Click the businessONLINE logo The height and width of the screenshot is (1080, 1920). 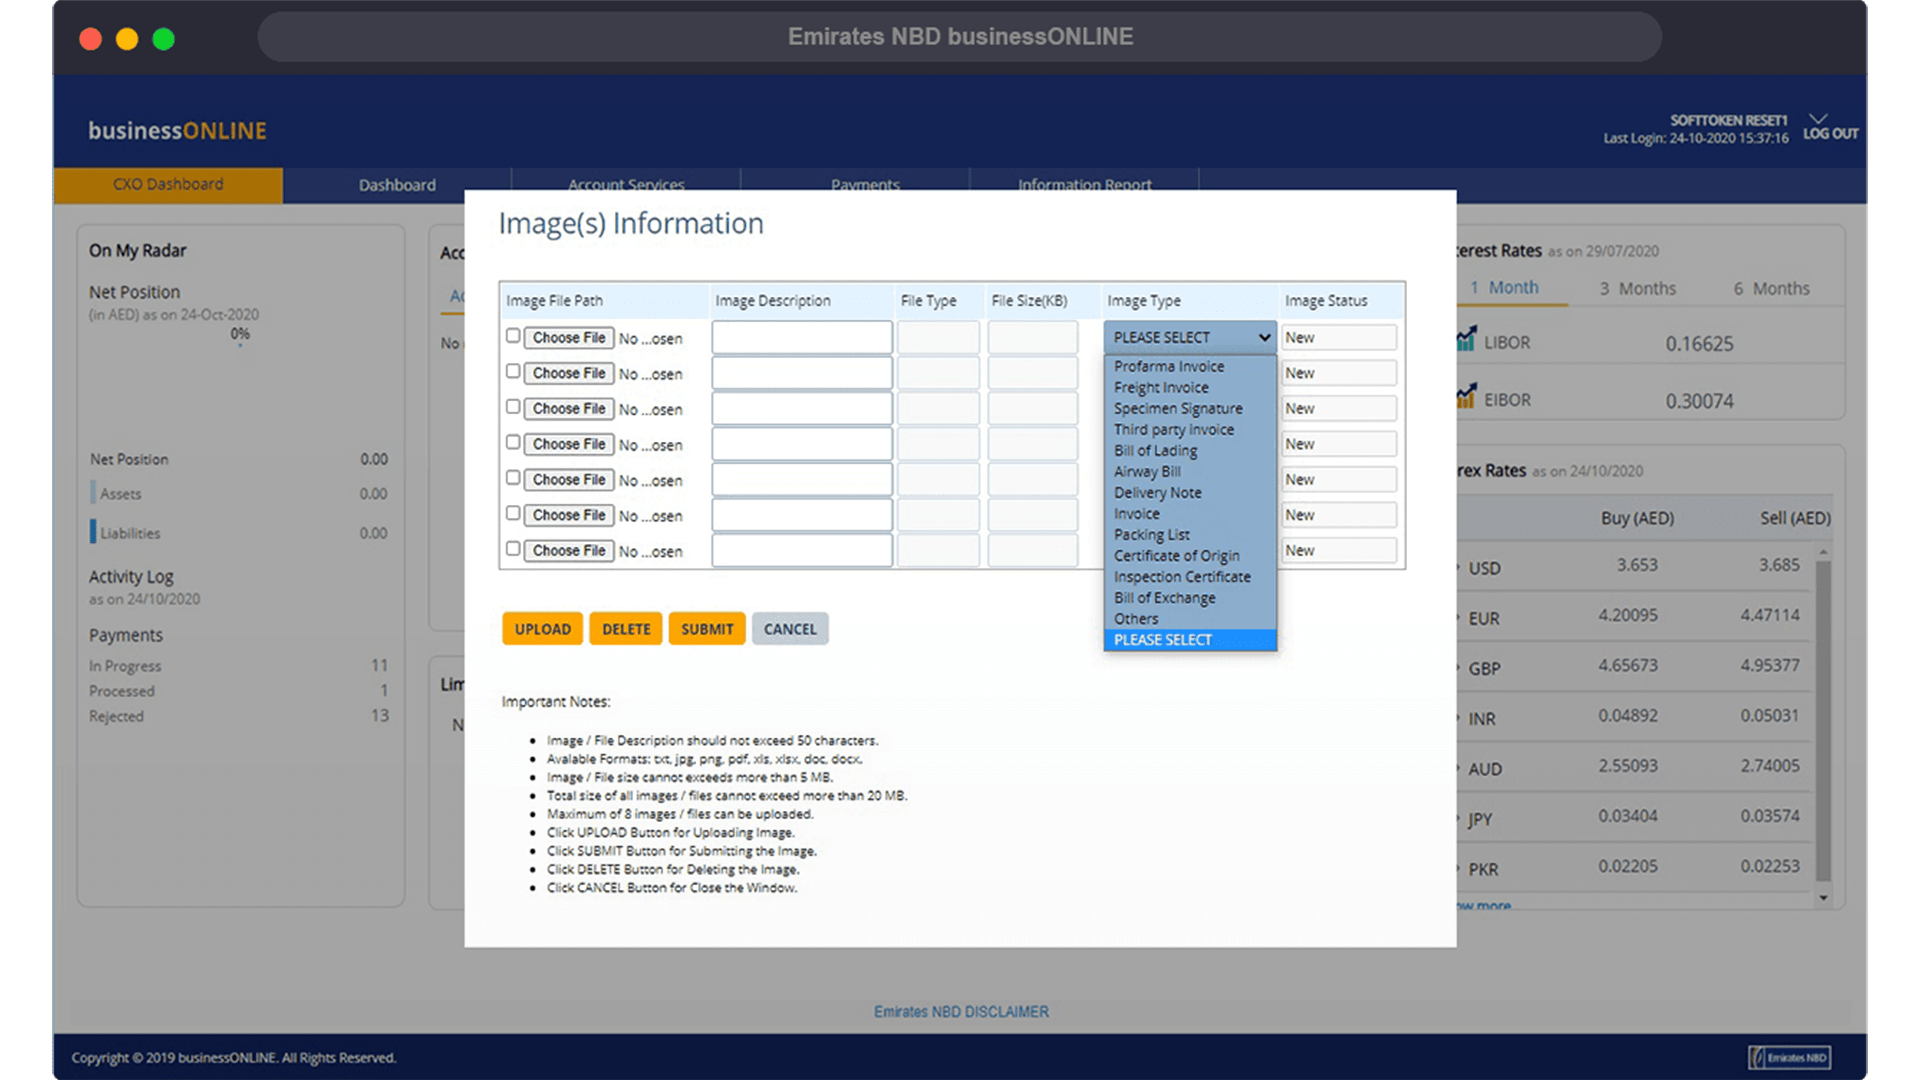(x=177, y=131)
